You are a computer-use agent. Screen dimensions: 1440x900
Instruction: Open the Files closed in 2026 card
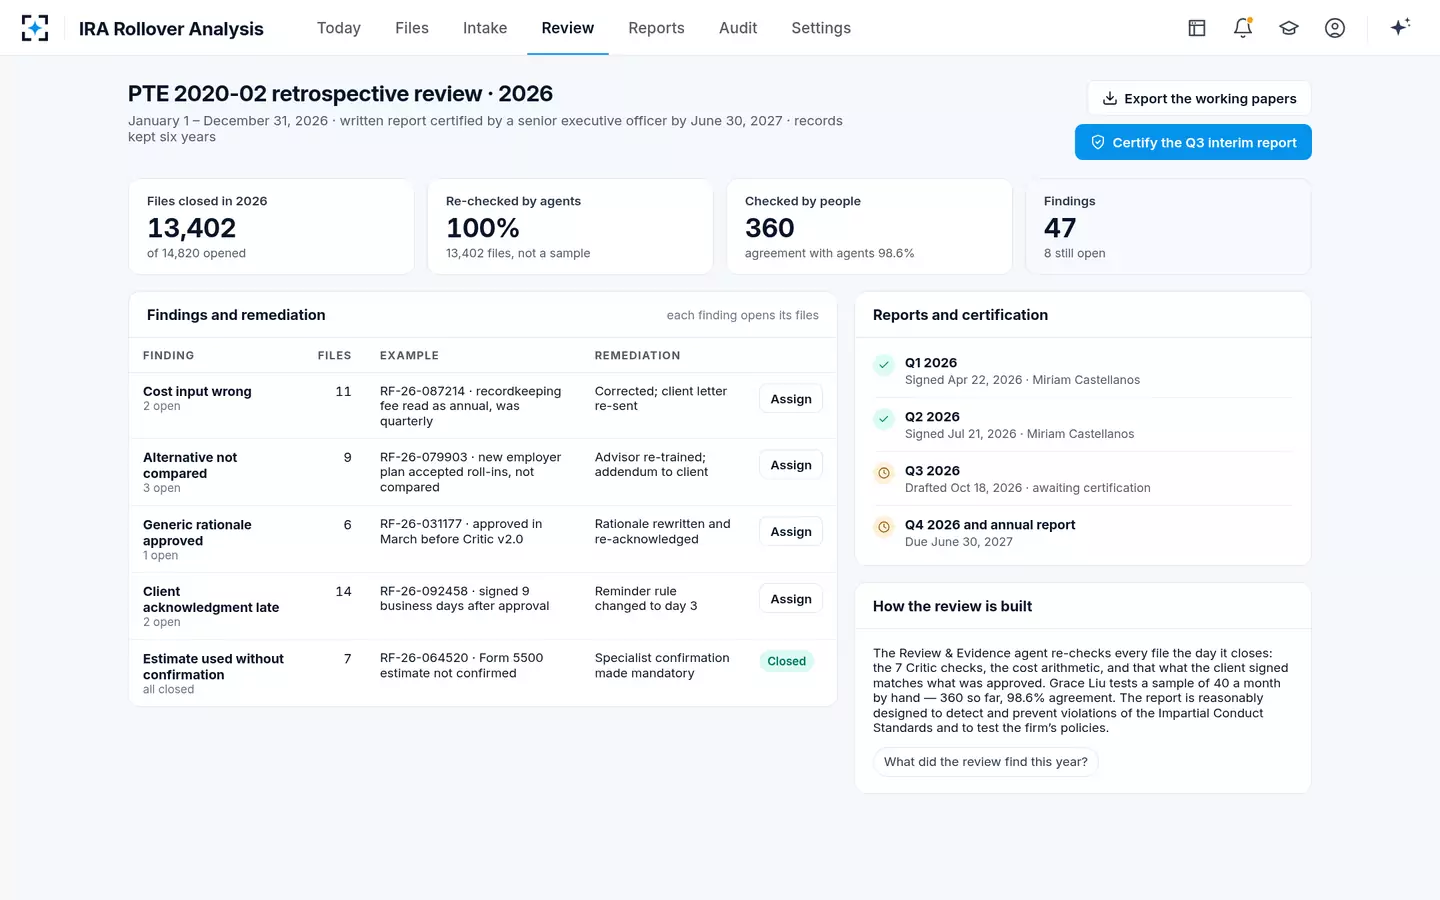click(271, 226)
